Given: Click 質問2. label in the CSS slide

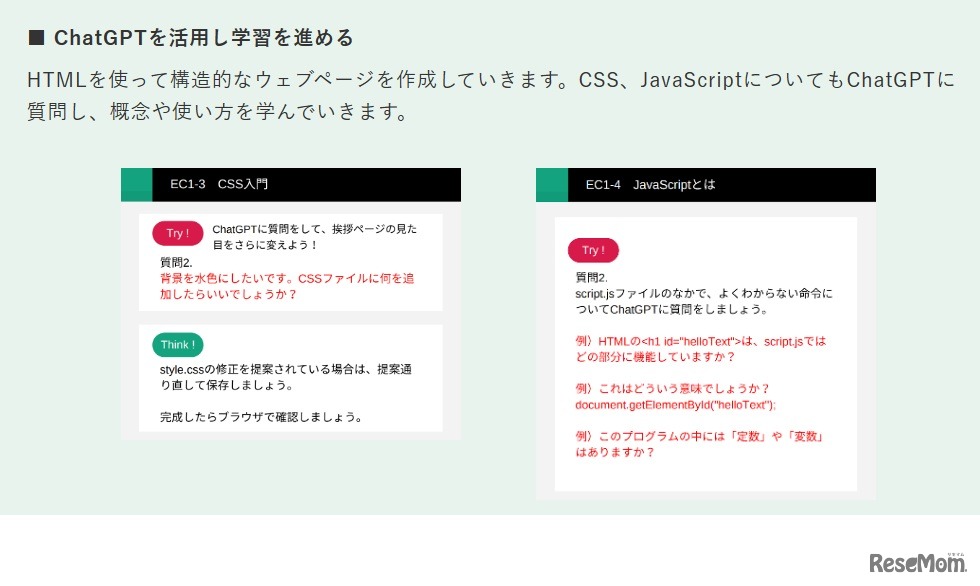Looking at the screenshot, I should point(176,262).
